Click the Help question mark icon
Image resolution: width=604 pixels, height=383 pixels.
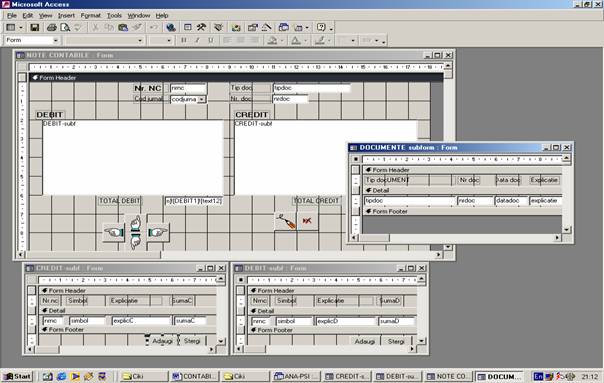(x=321, y=27)
